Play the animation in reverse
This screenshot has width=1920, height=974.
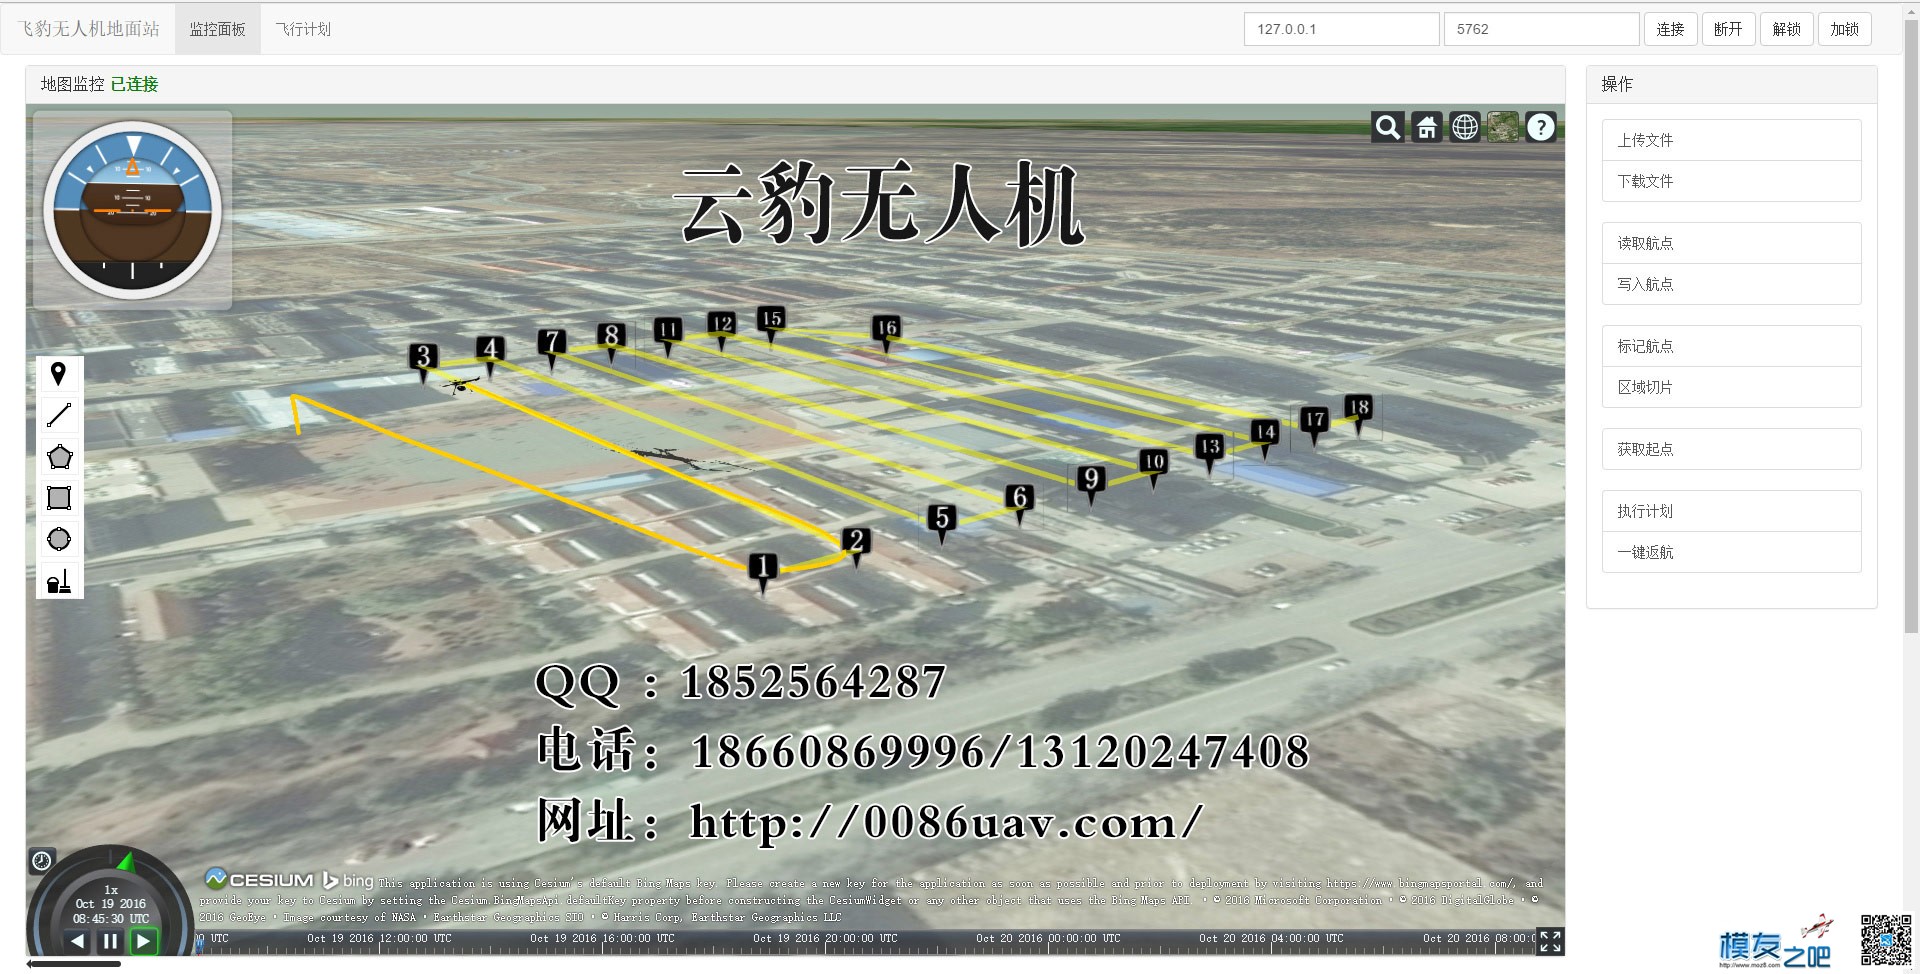[78, 941]
